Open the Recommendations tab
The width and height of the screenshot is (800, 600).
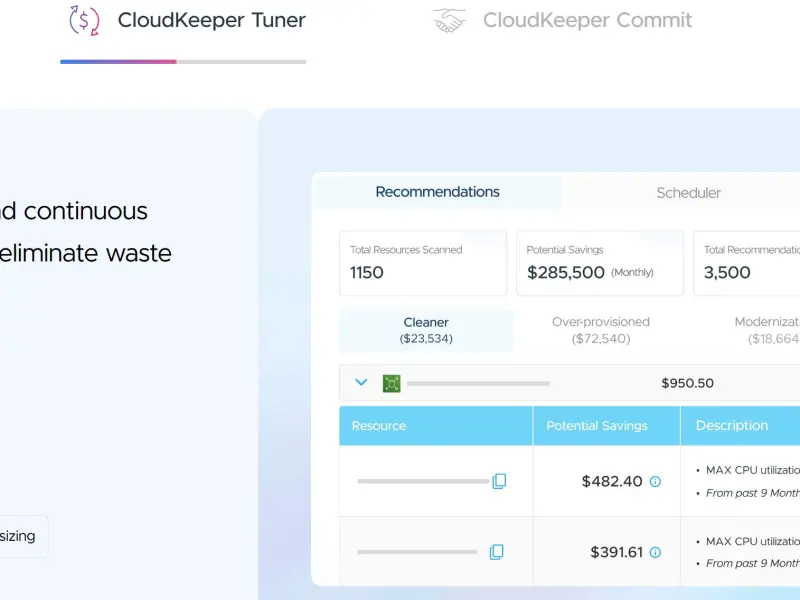[x=438, y=192]
